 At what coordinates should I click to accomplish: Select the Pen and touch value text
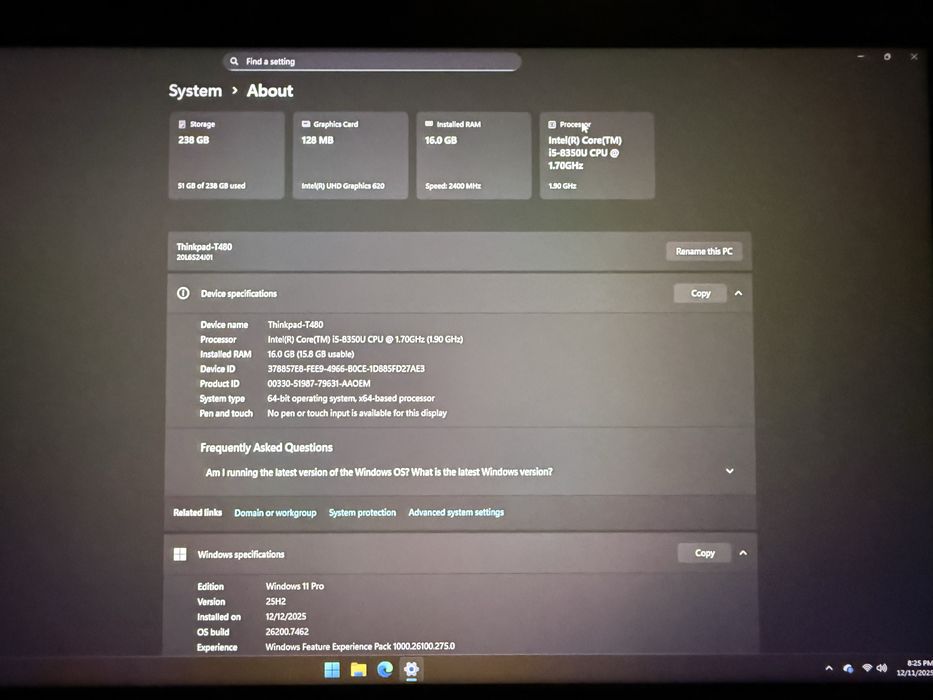pos(357,413)
